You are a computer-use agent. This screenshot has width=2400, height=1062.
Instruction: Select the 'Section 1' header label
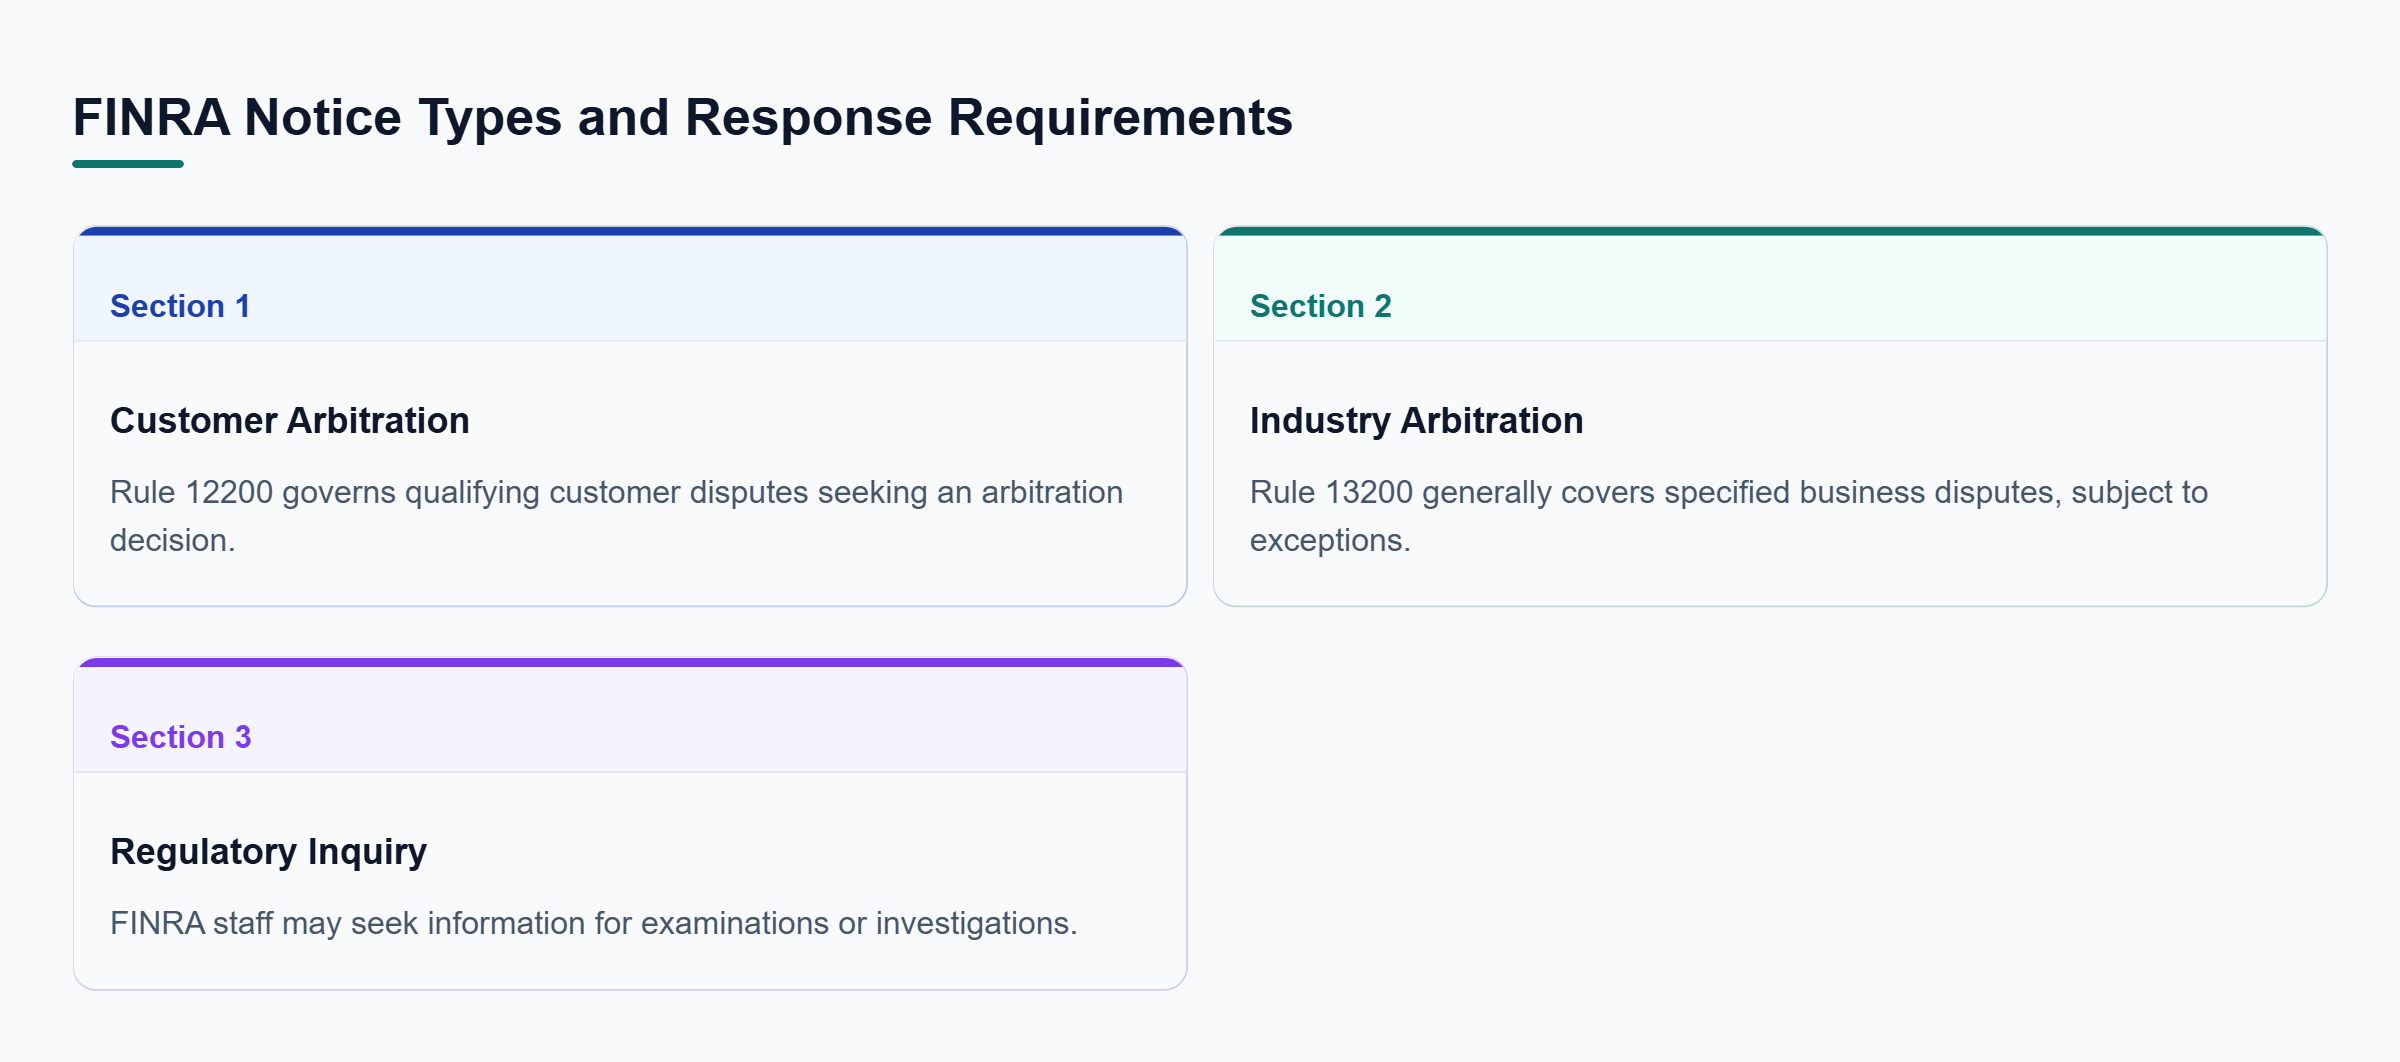coord(180,306)
